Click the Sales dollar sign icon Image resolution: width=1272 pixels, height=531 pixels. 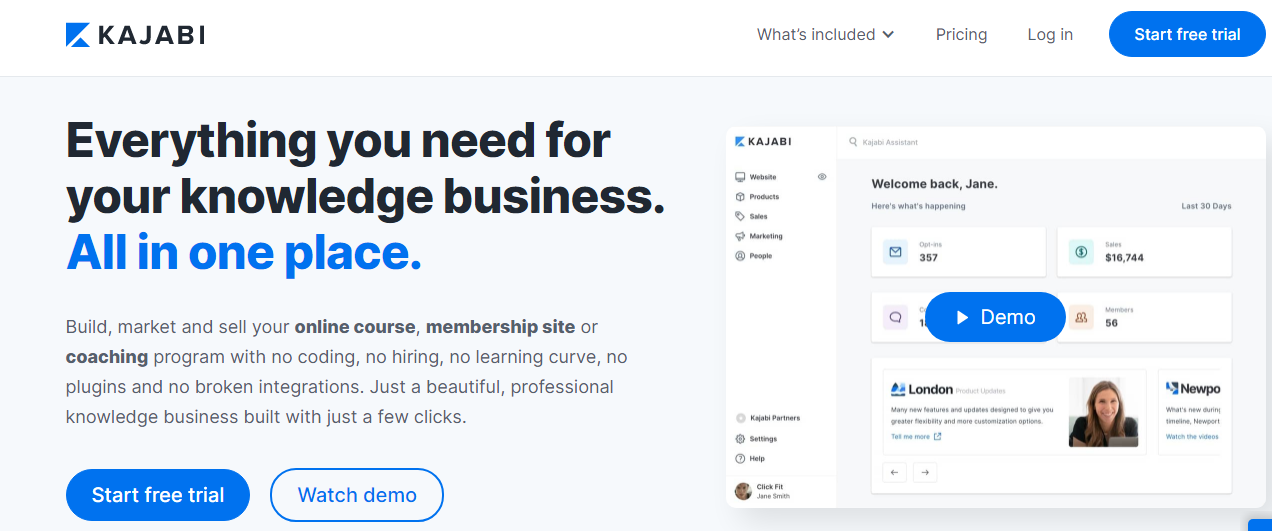[x=1081, y=252]
